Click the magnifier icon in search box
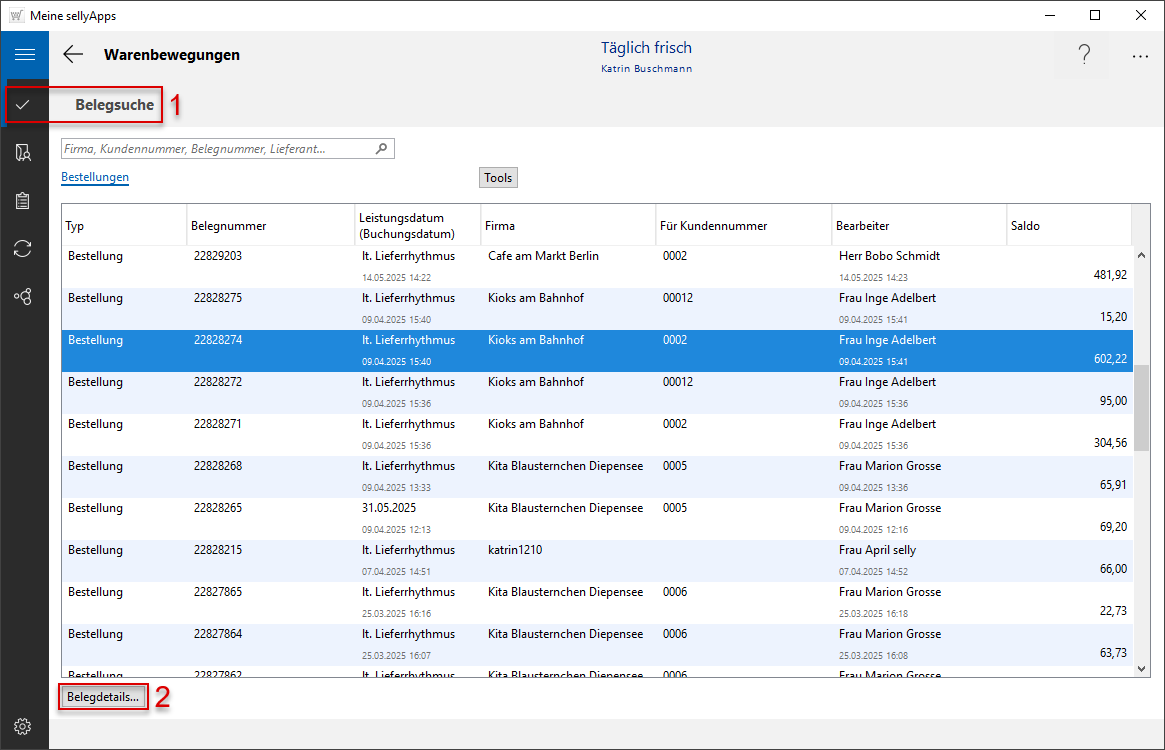1165x750 pixels. [381, 149]
